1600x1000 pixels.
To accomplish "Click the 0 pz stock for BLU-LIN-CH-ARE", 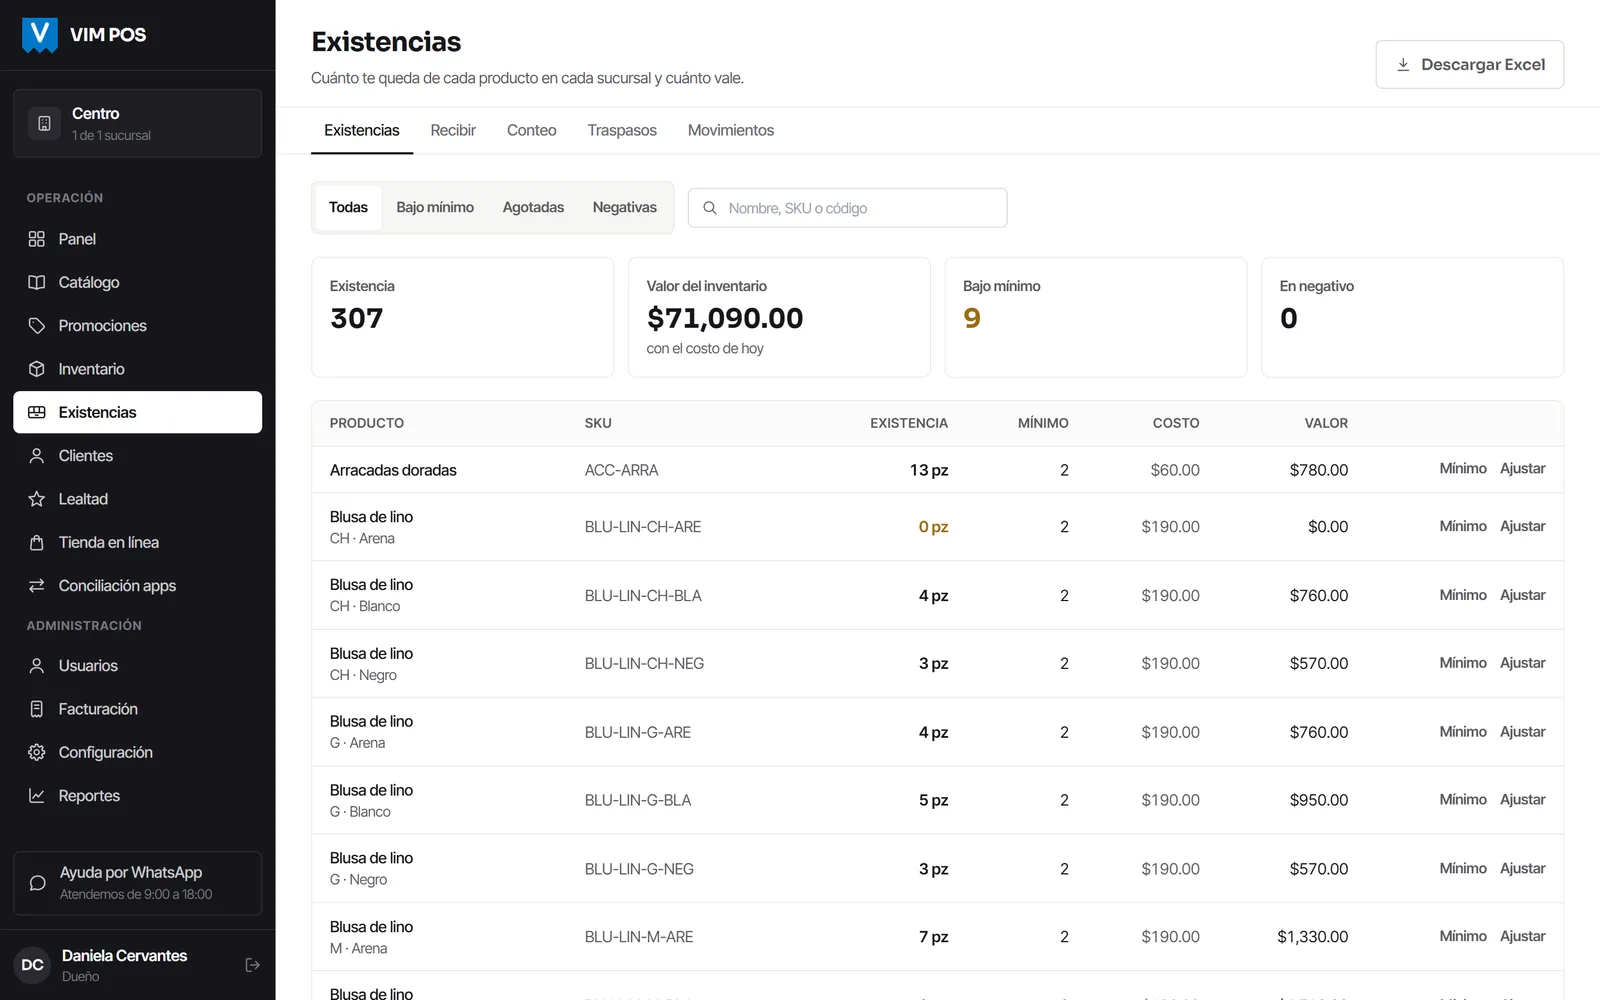I will click(x=933, y=527).
